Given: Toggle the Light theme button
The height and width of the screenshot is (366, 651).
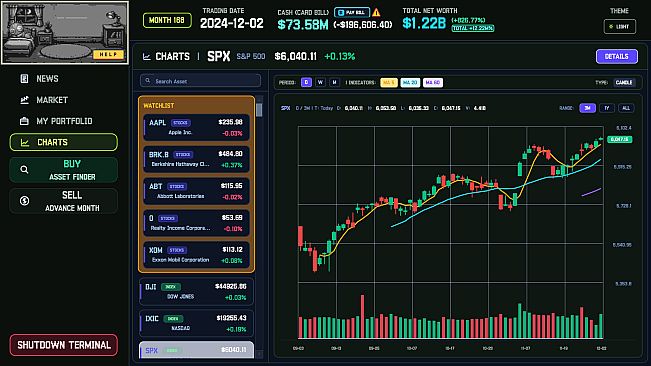Looking at the screenshot, I should [619, 27].
